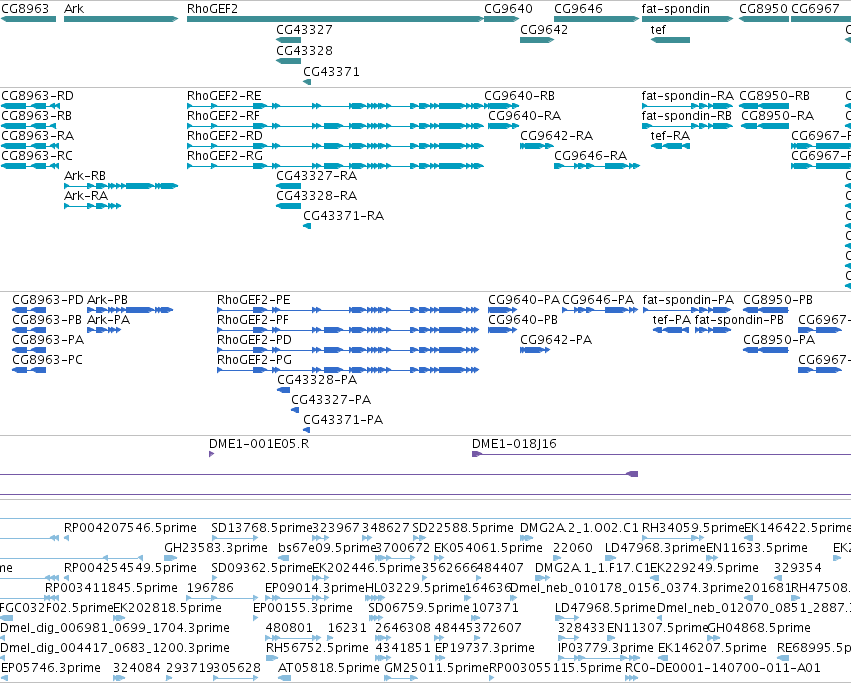
Task: Select protein CG43371-PA
Action: (x=307, y=431)
